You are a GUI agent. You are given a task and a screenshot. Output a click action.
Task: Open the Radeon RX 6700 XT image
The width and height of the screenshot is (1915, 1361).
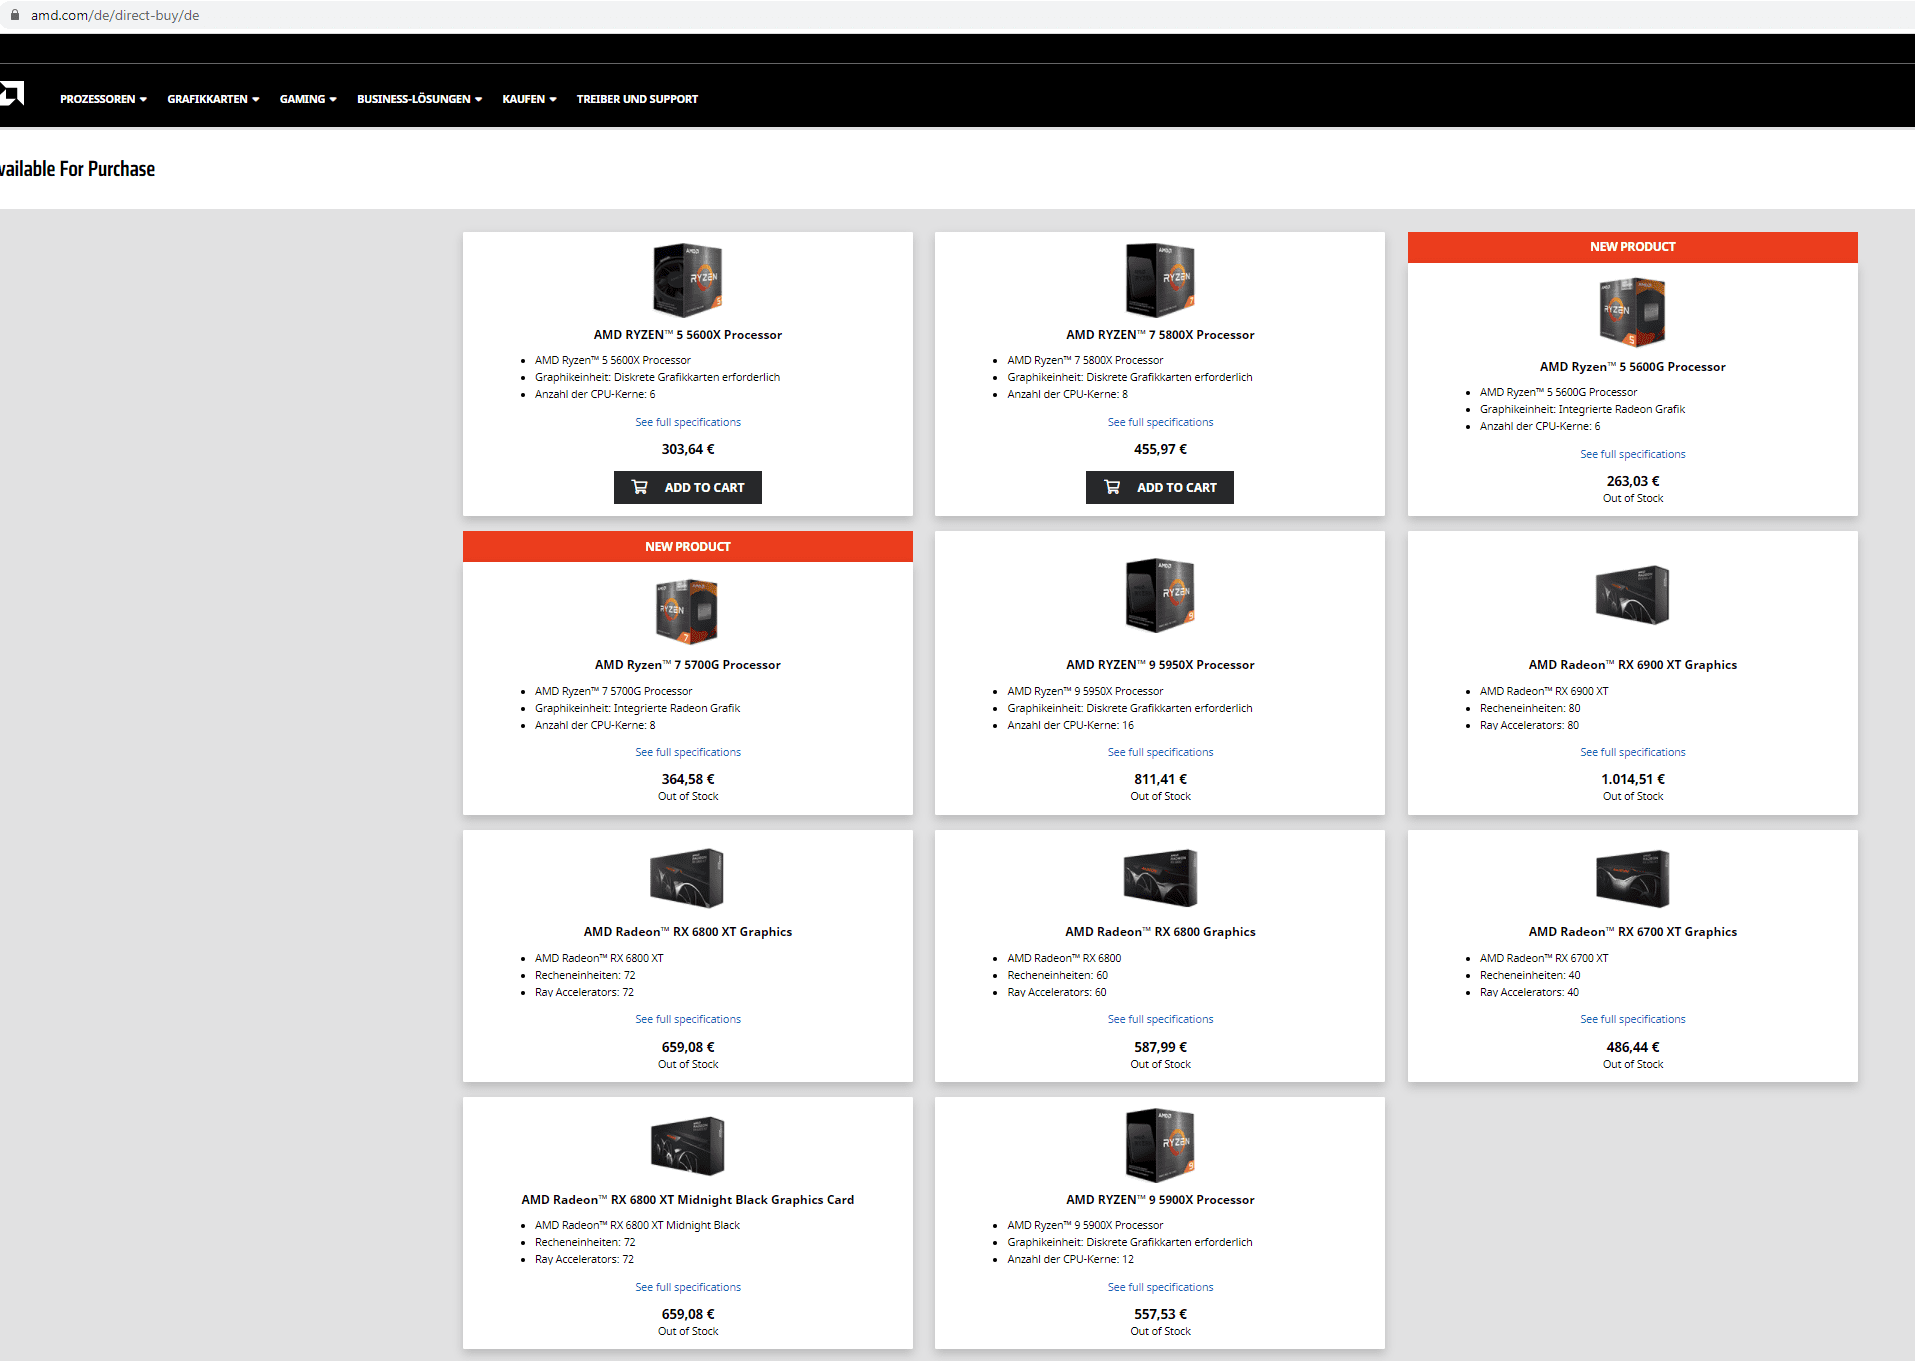(1633, 878)
